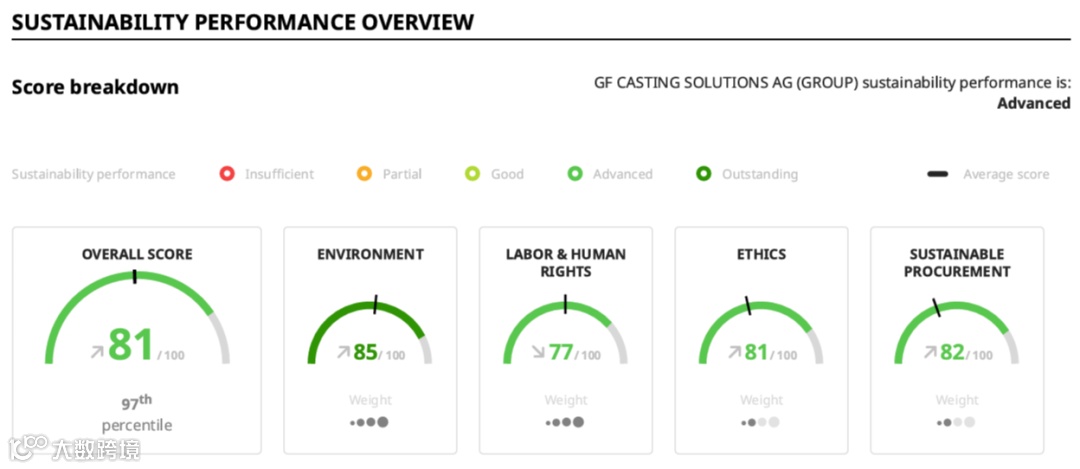Click the Weight label under Environment
The height and width of the screenshot is (469, 1080).
coord(370,400)
